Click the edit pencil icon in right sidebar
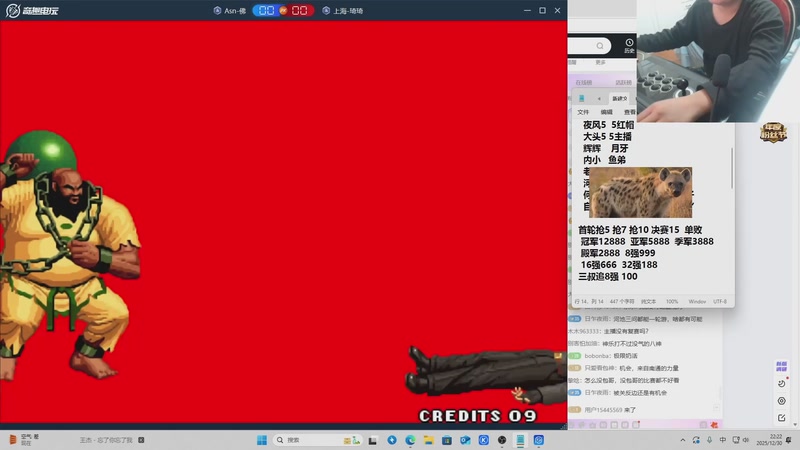This screenshot has width=800, height=450. pos(782,418)
